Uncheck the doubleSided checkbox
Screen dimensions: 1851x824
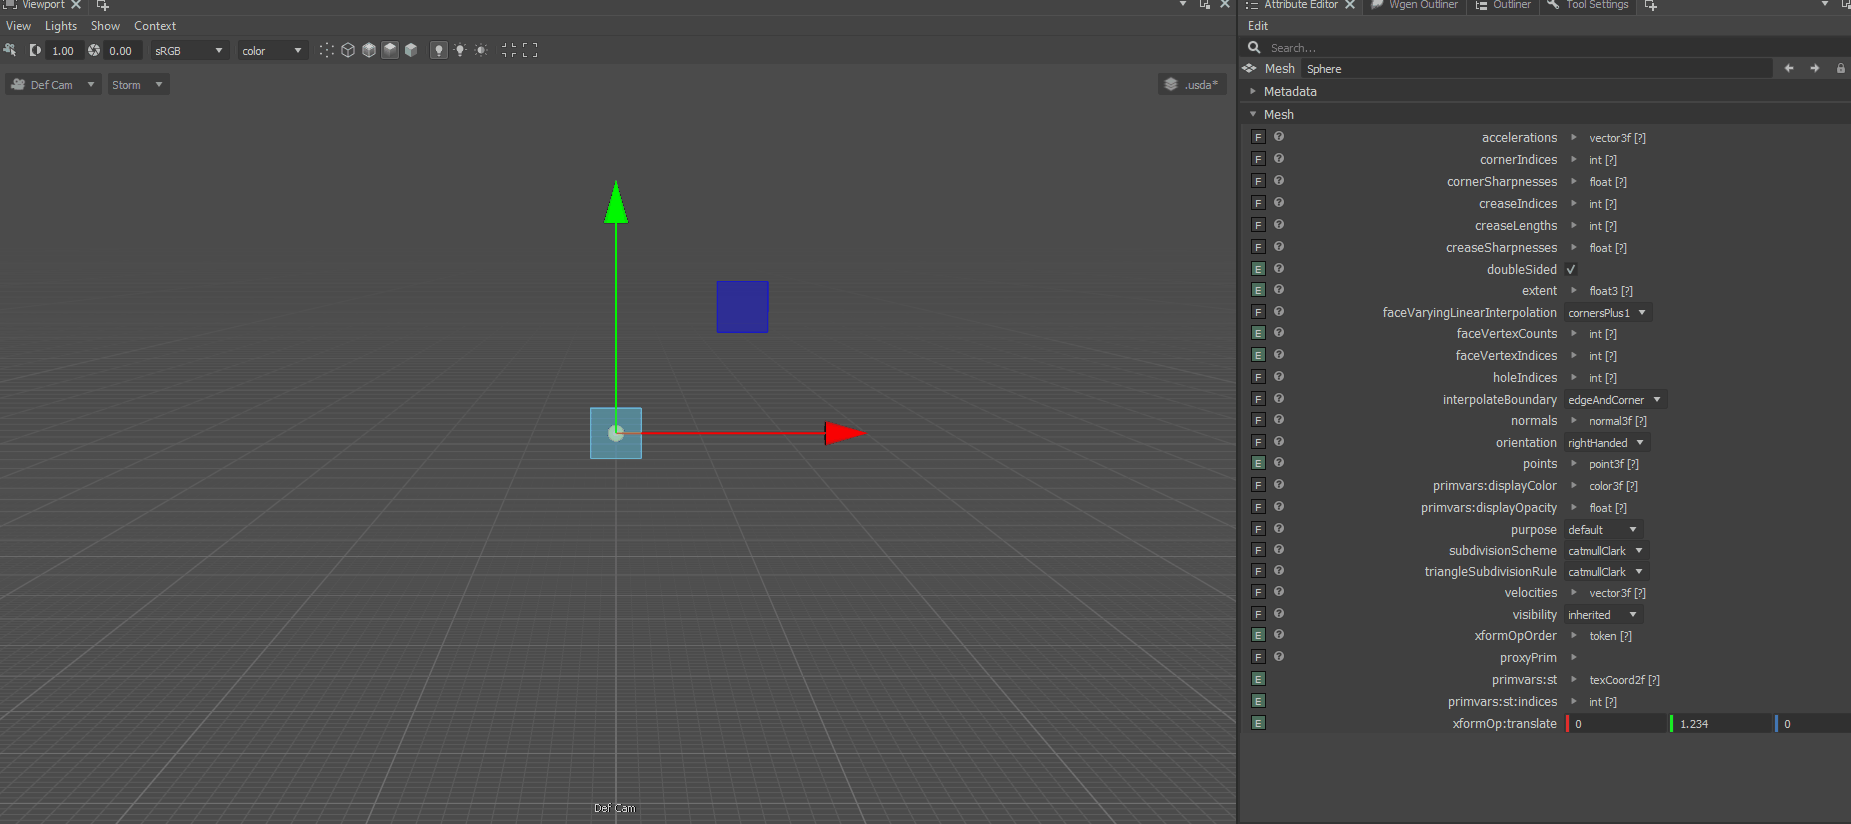click(x=1571, y=269)
